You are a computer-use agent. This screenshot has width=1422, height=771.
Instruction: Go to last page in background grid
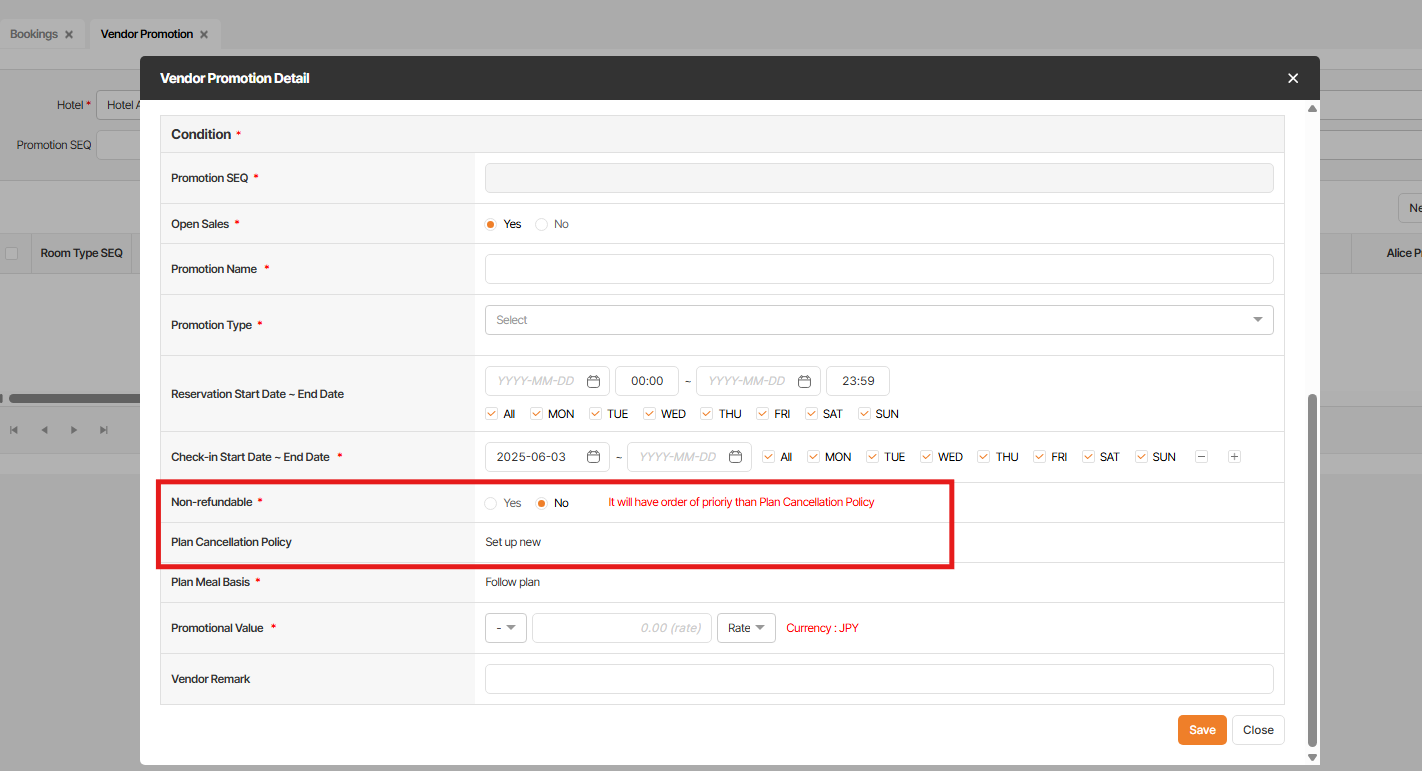click(104, 430)
